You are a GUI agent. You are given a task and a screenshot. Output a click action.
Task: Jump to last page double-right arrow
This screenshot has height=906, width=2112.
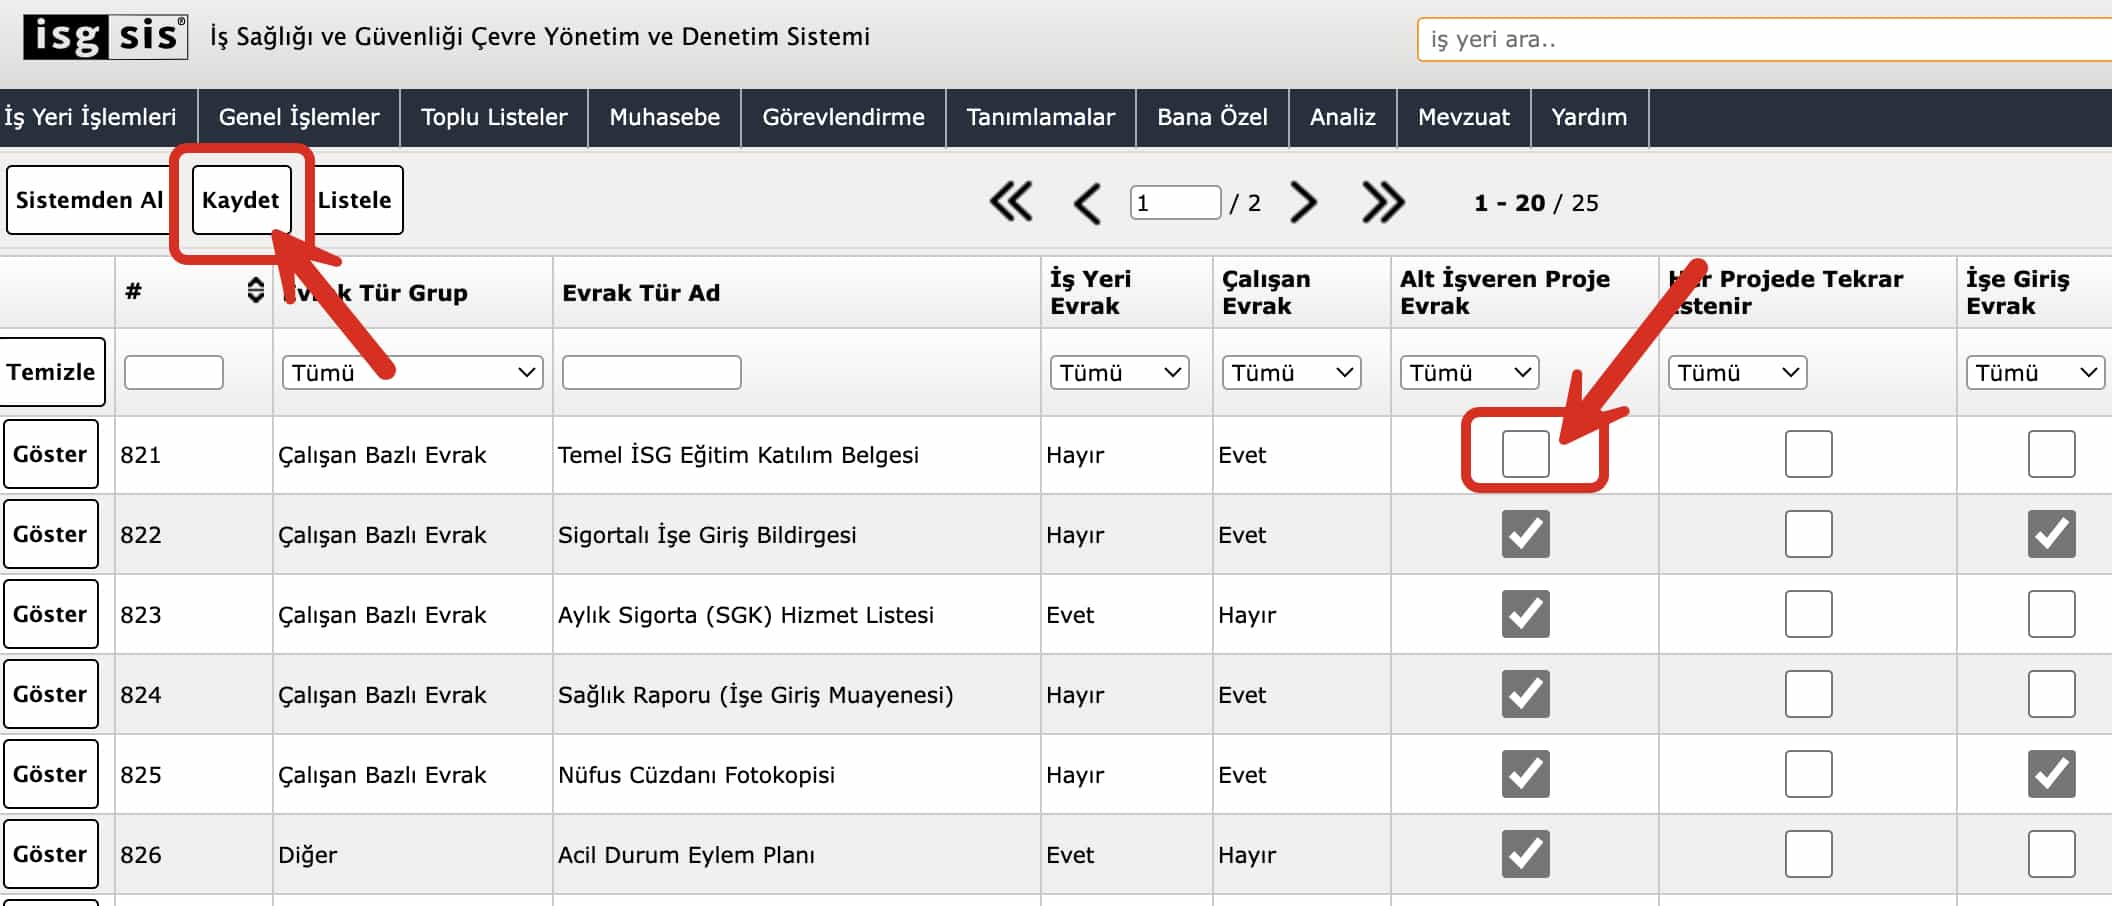click(x=1383, y=203)
